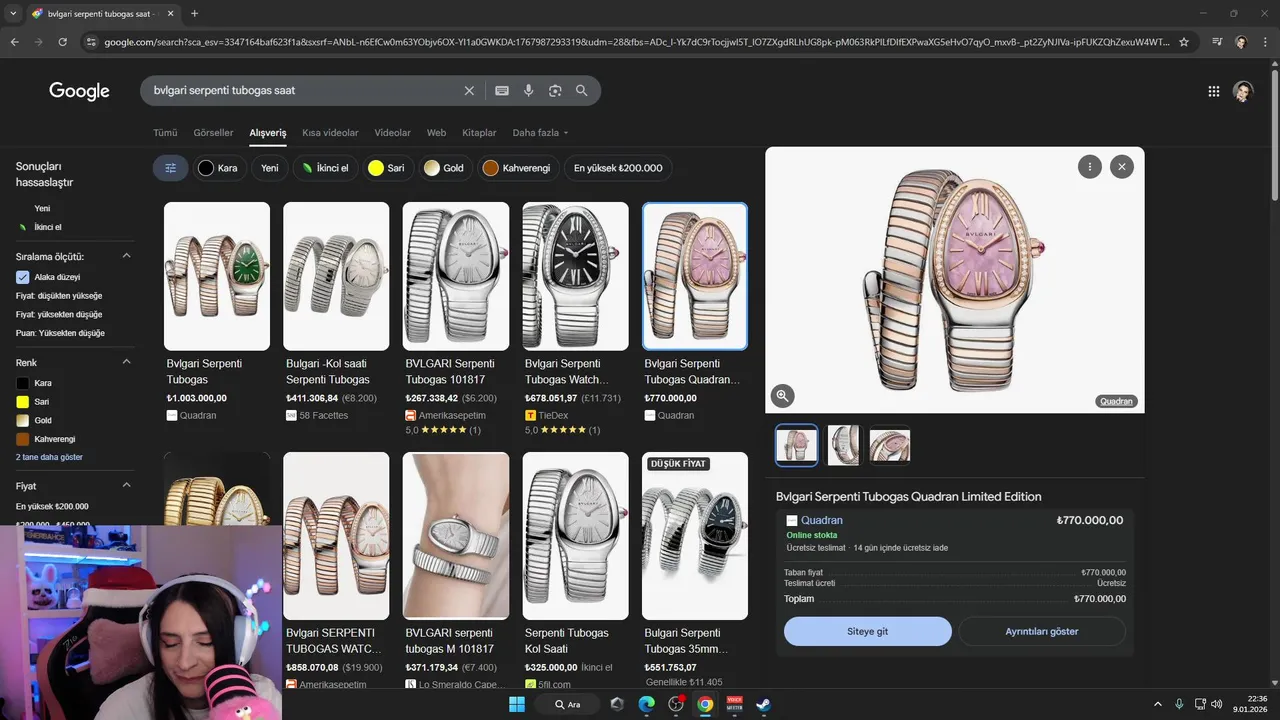
Task: Select En yüksek ₺200.000 price in sidebar
Action: click(52, 507)
